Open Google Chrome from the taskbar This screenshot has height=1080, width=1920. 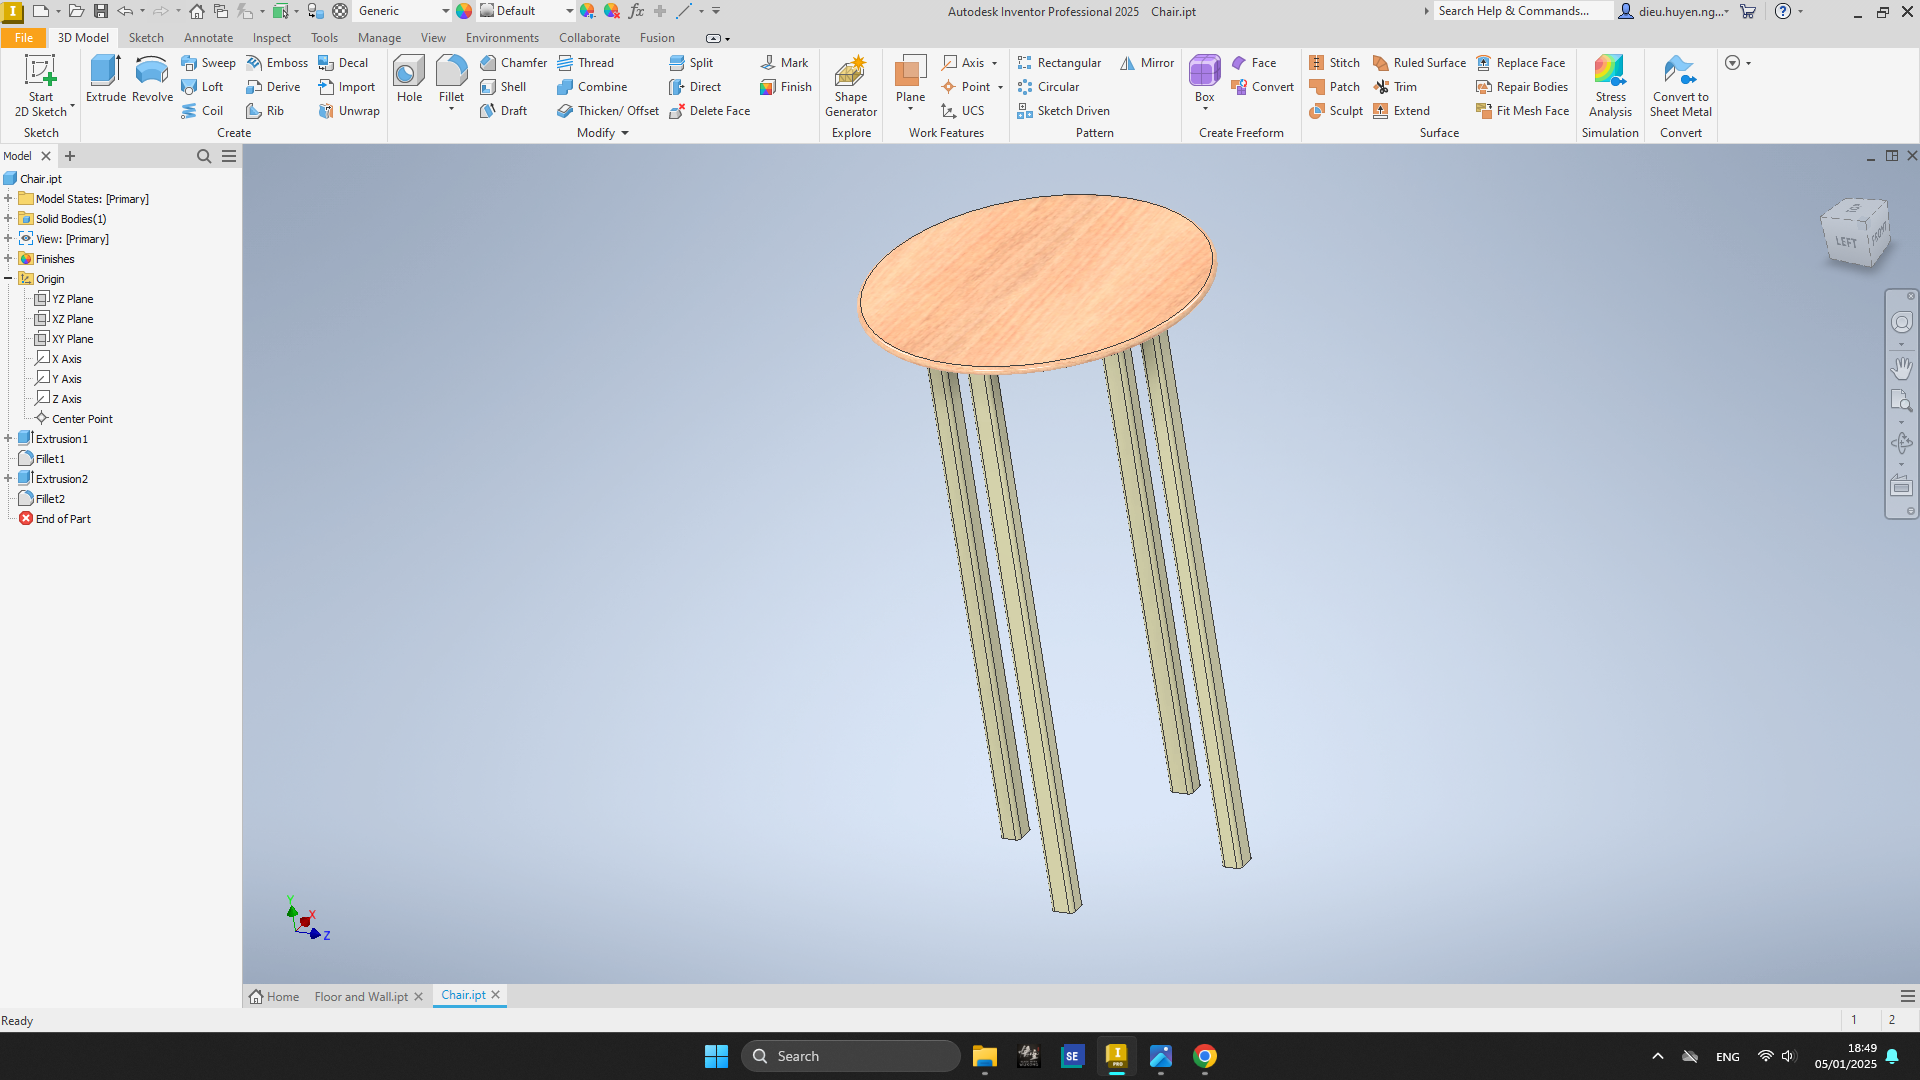(1204, 1056)
